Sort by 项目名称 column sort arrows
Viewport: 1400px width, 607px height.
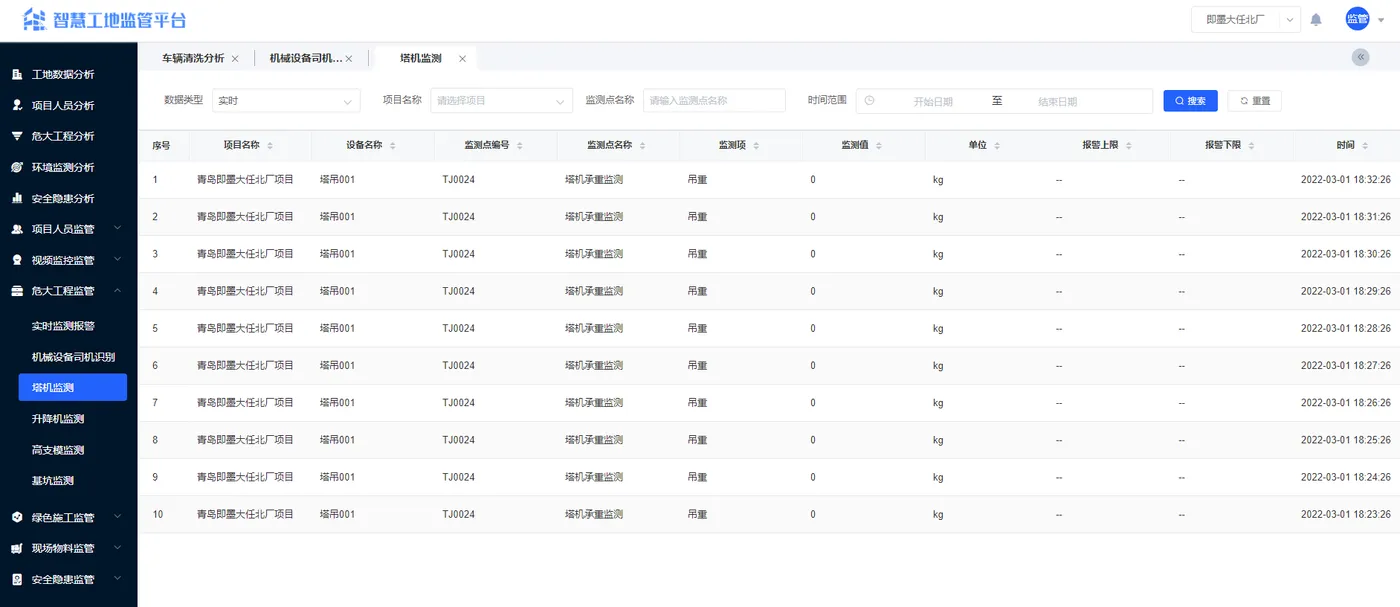click(x=270, y=146)
